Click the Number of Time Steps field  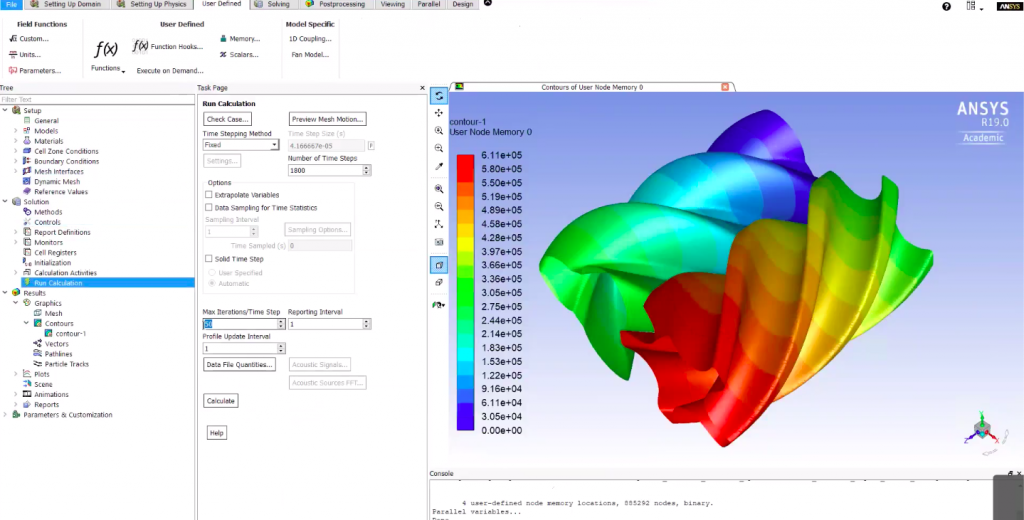click(325, 170)
